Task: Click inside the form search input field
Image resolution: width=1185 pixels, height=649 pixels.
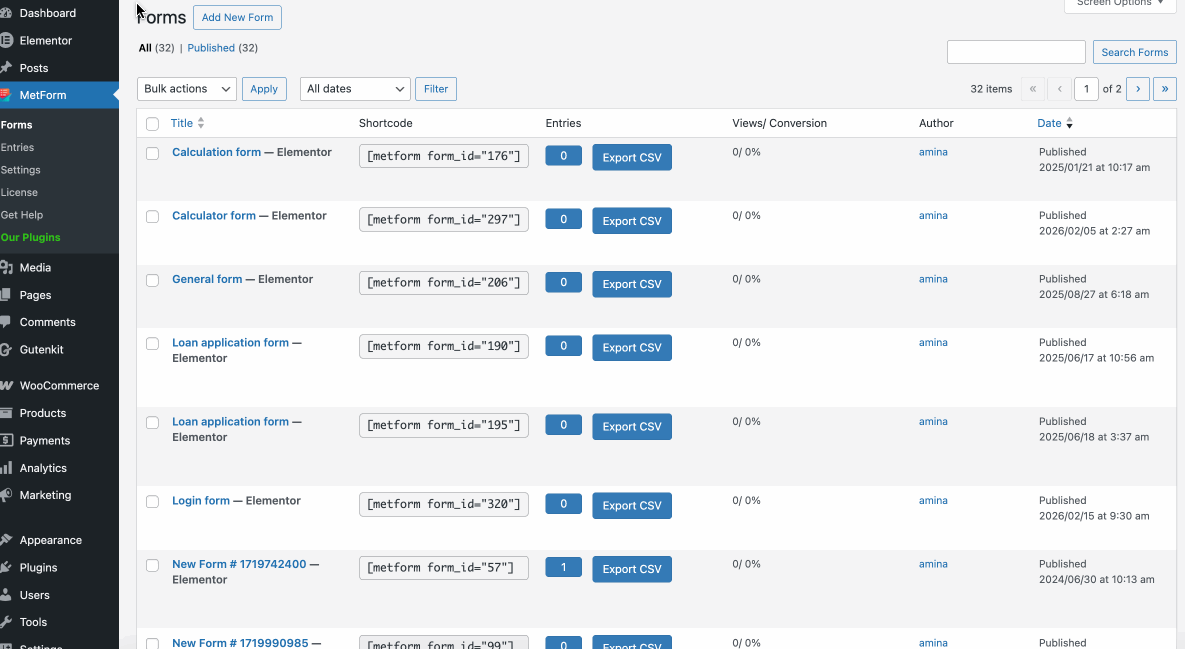Action: click(1016, 51)
